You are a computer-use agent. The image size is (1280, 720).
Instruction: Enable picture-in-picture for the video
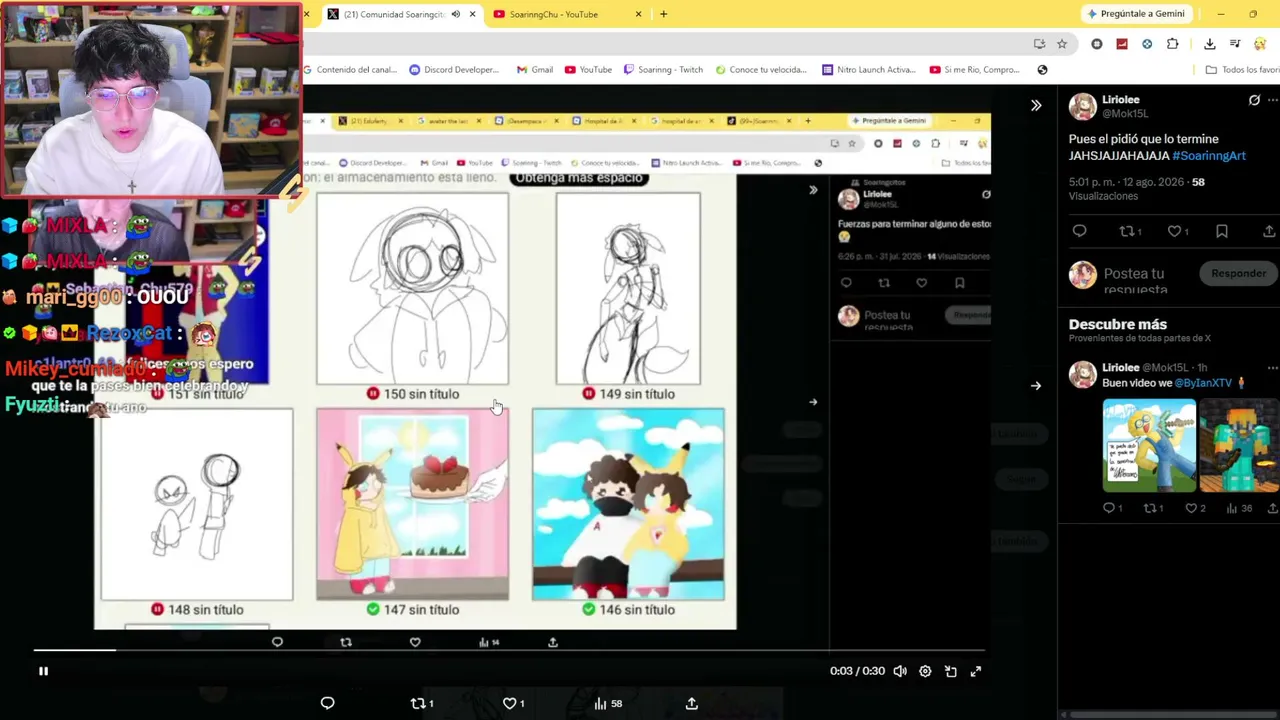951,671
